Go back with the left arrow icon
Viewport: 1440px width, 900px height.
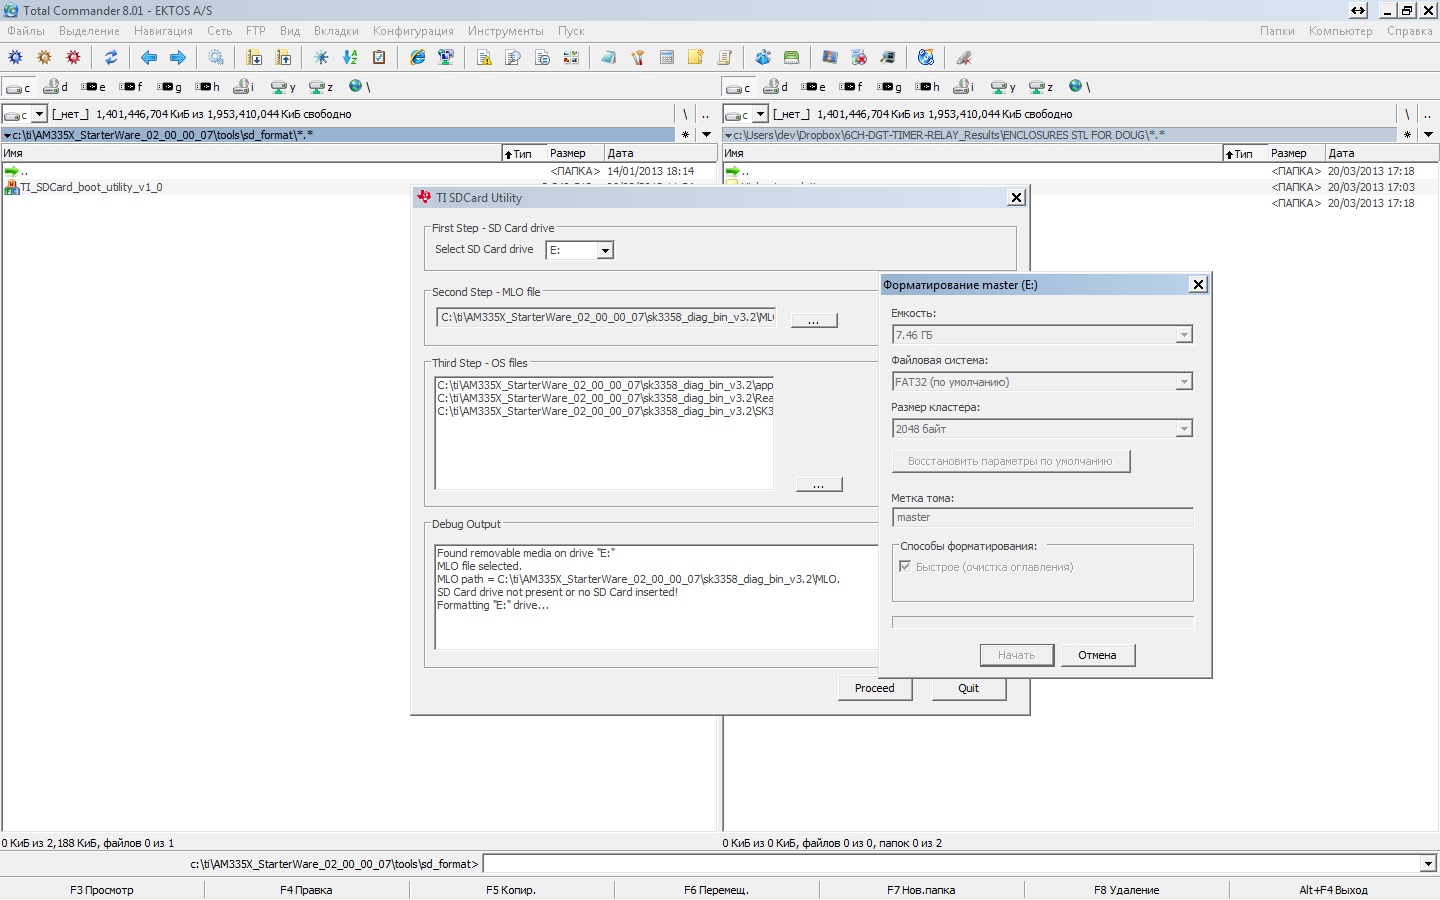tap(149, 58)
